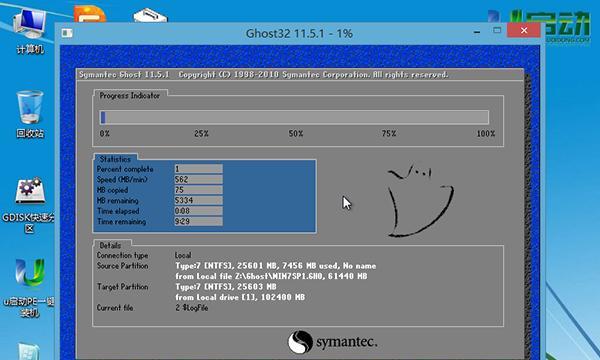This screenshot has height=360, width=600.
Task: Click the local drive [1], 102400 MB line
Action: coord(240,297)
